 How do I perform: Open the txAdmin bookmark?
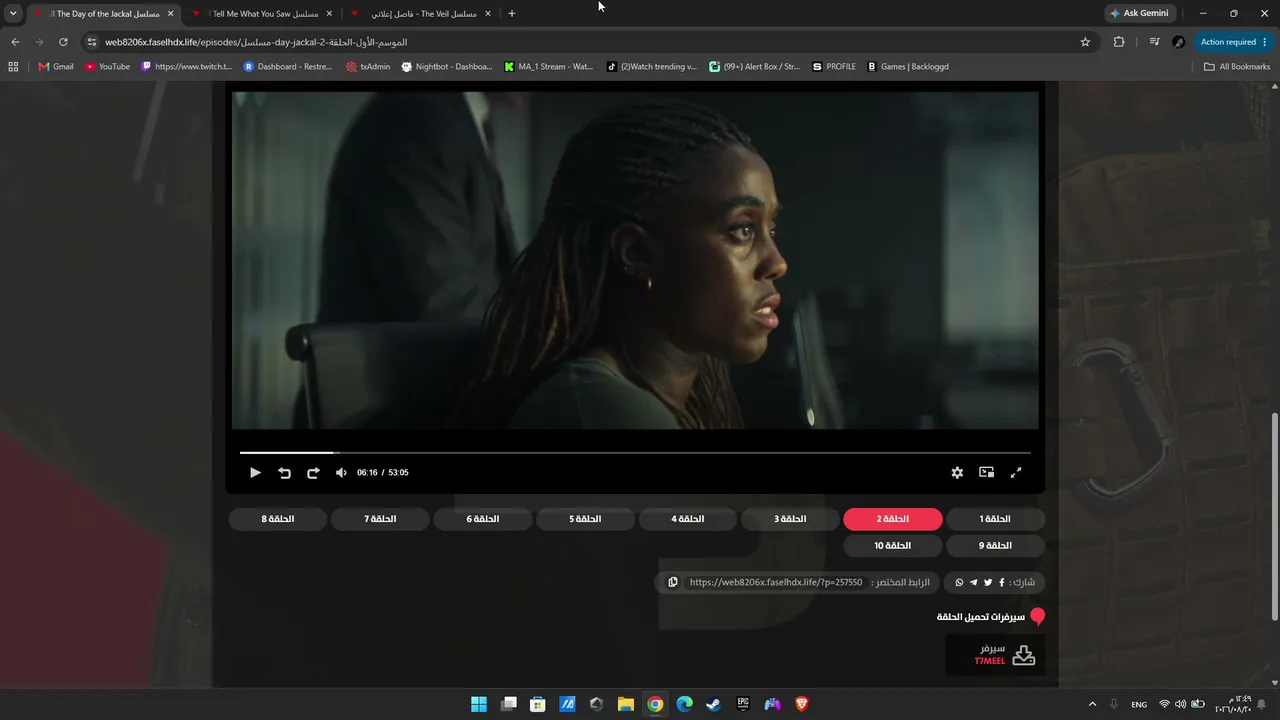368,67
